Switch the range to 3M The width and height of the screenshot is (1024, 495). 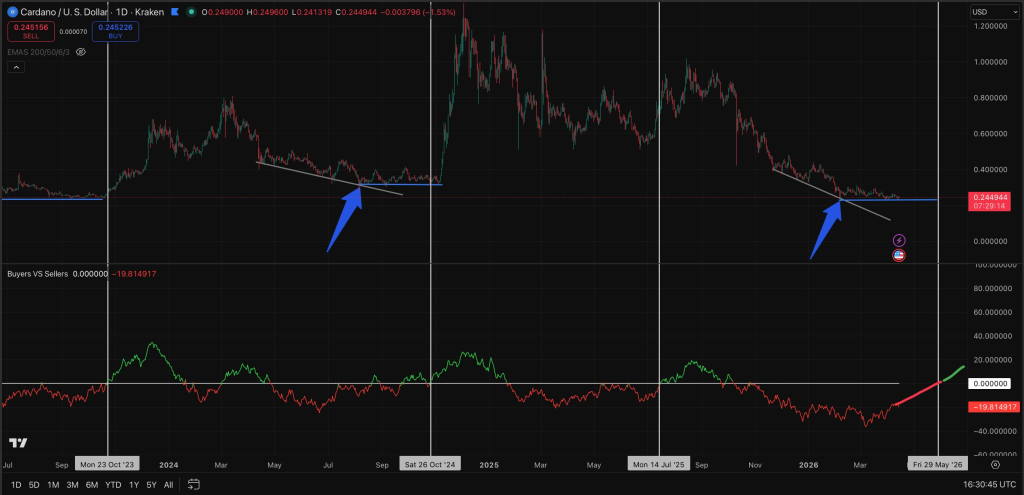72,485
